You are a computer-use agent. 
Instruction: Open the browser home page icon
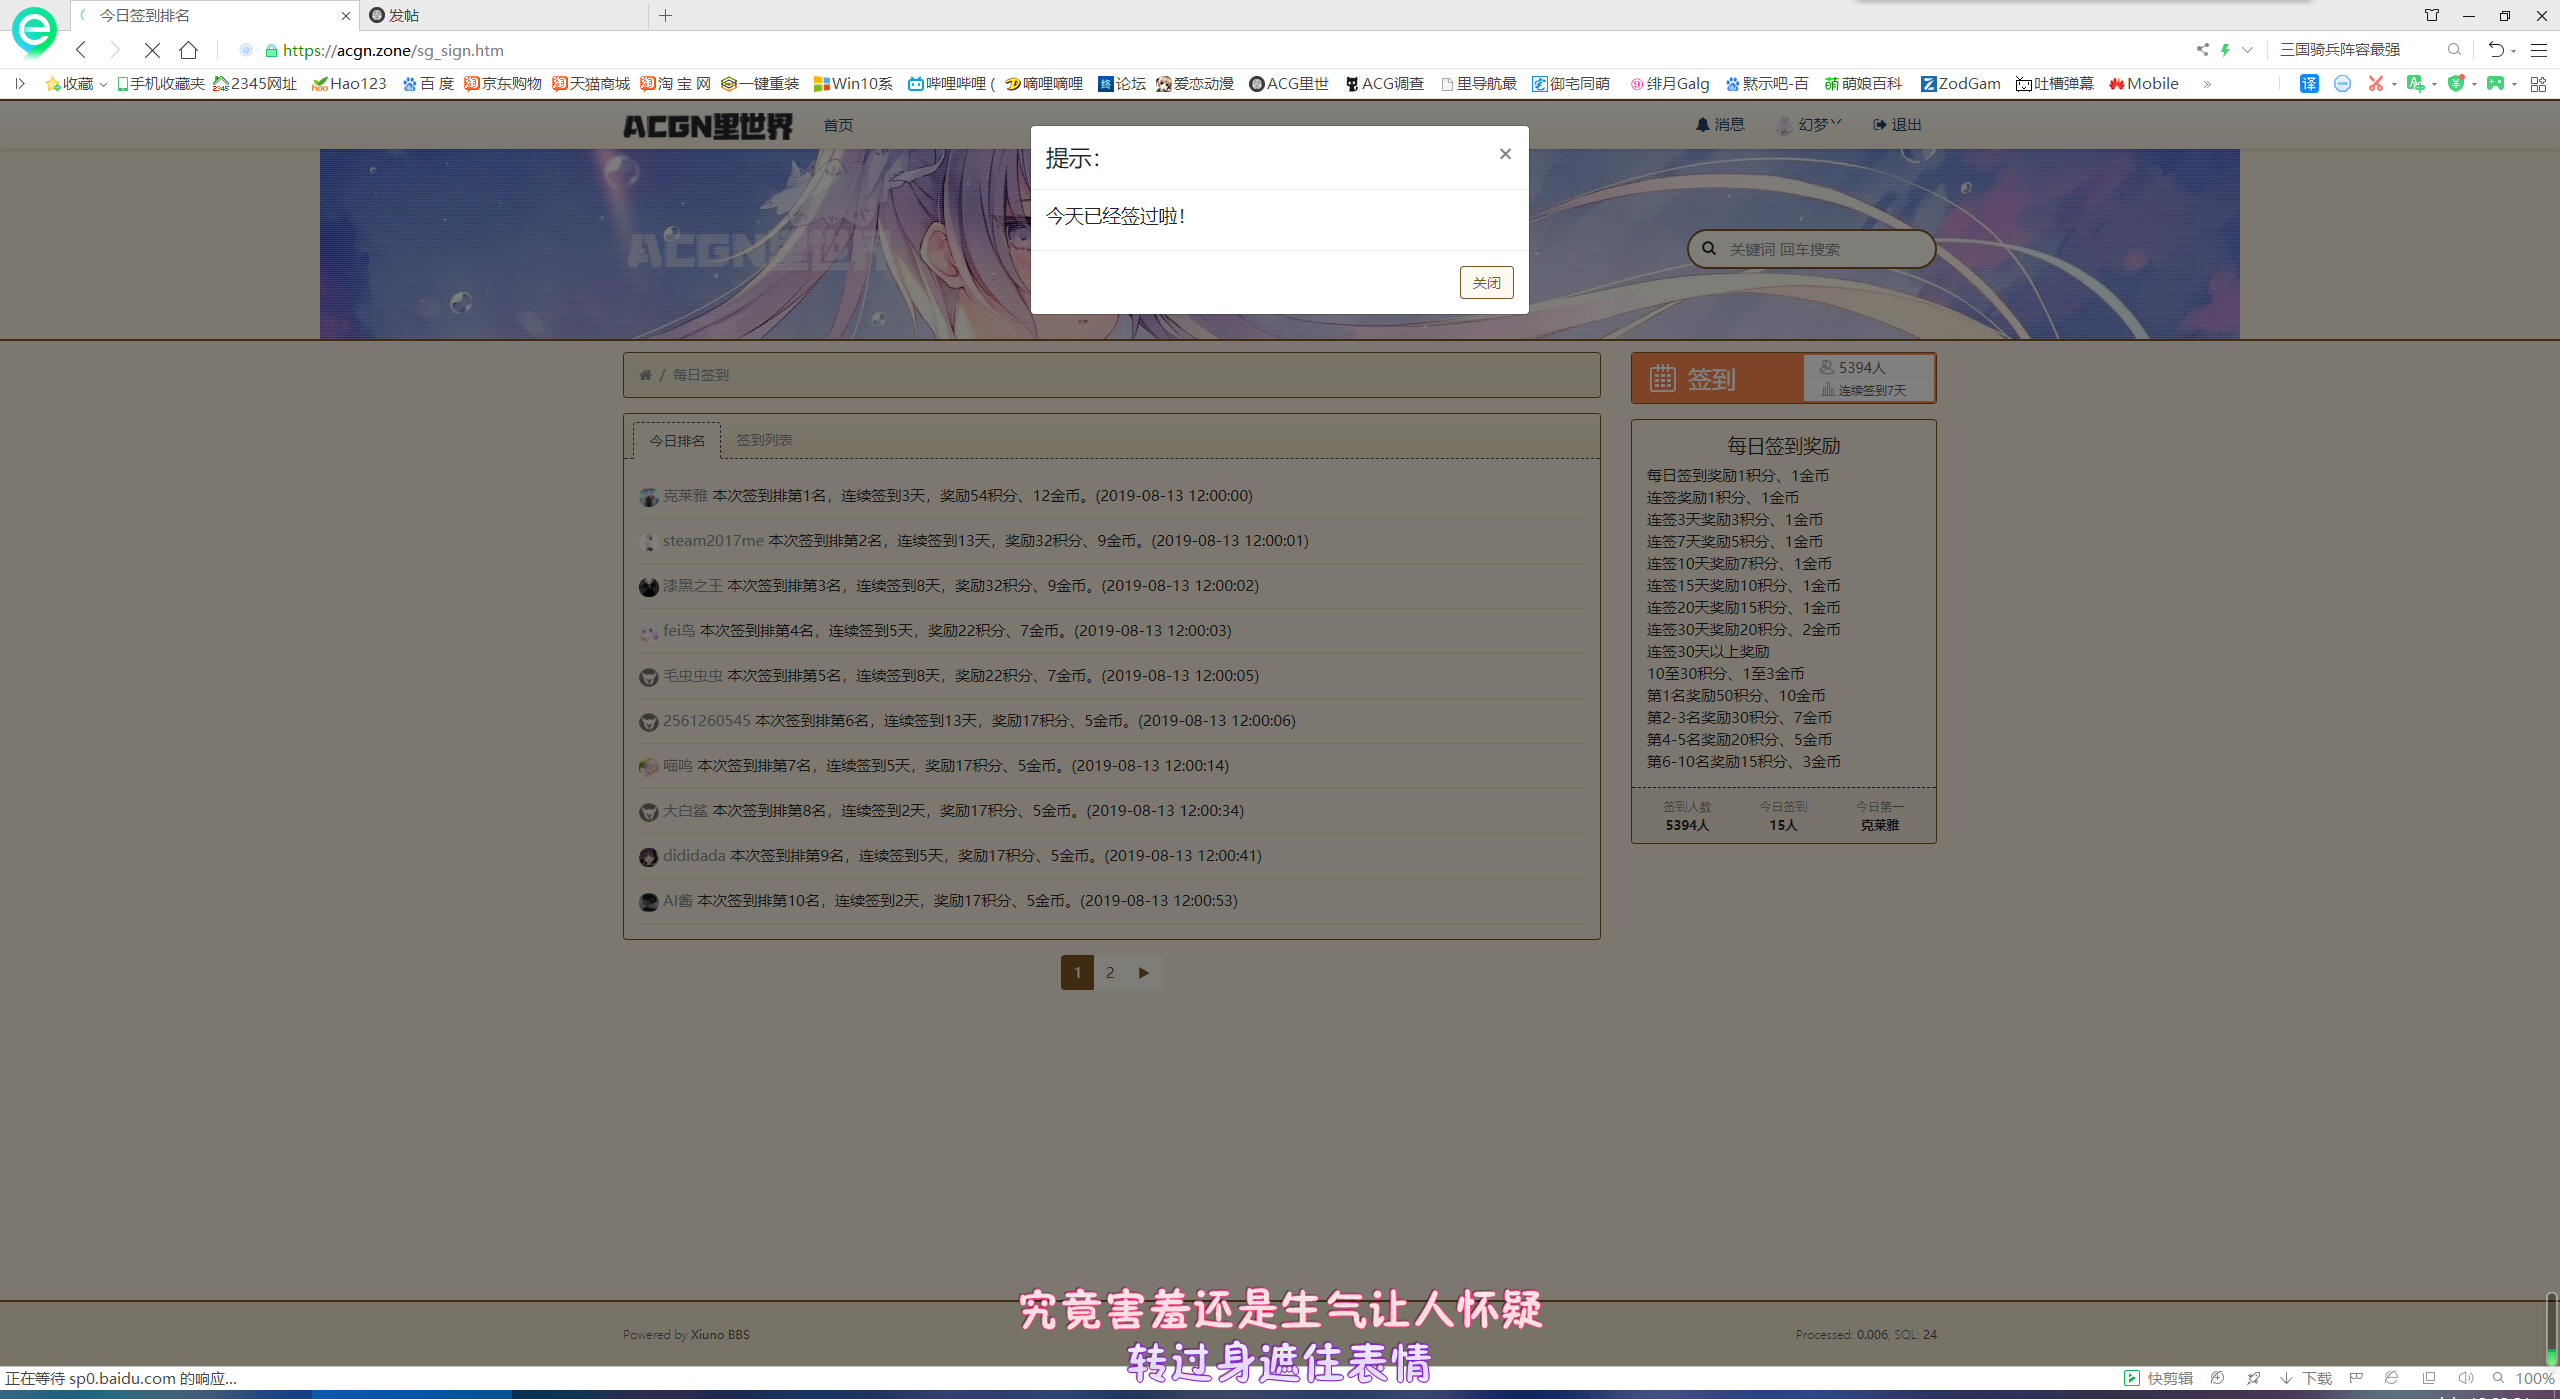pos(188,50)
